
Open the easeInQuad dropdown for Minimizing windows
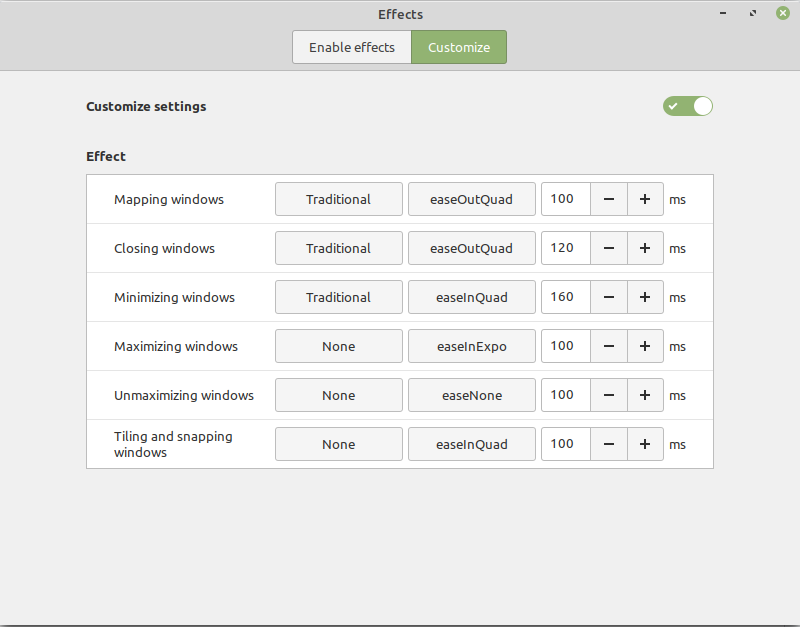471,297
